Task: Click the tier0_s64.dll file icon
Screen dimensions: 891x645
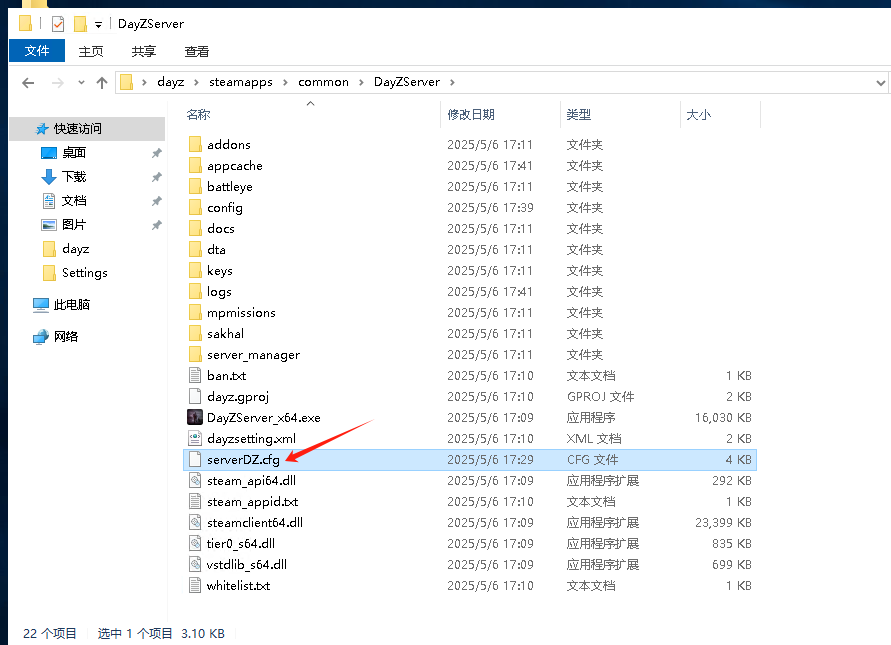Action: pos(195,544)
